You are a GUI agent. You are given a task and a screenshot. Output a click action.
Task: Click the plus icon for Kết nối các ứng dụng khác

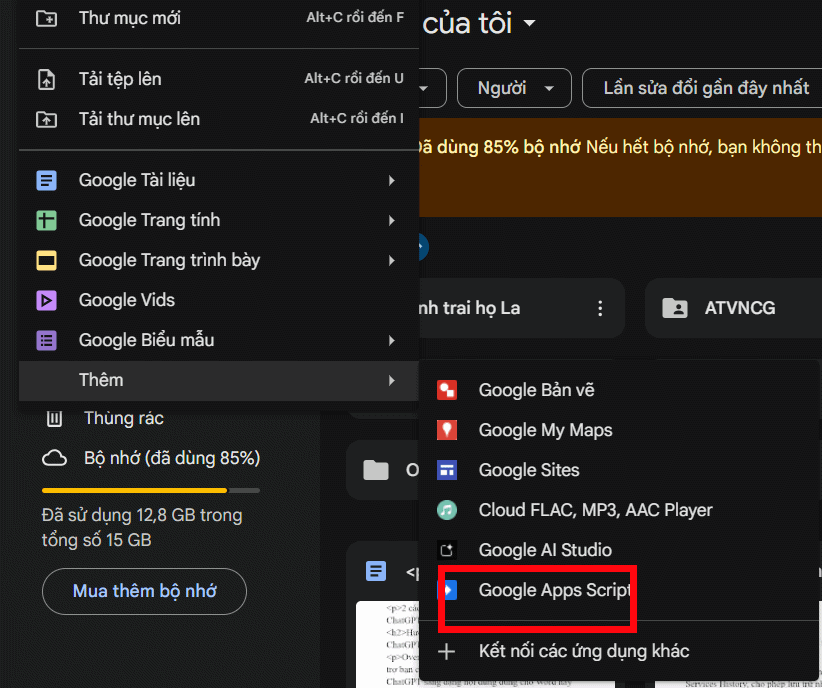(x=447, y=652)
